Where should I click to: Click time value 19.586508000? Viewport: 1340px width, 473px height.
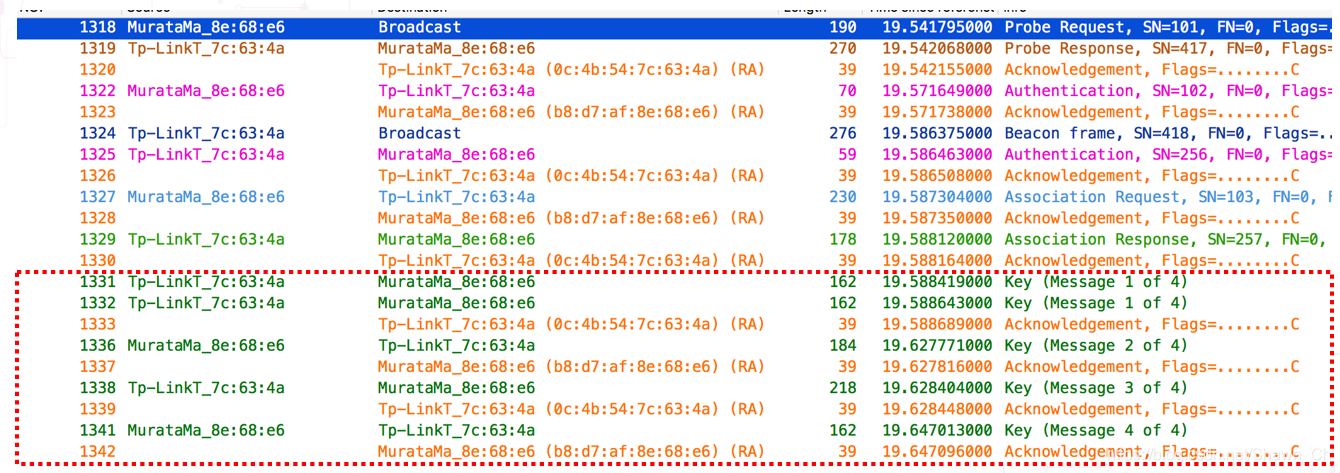pyautogui.click(x=938, y=176)
